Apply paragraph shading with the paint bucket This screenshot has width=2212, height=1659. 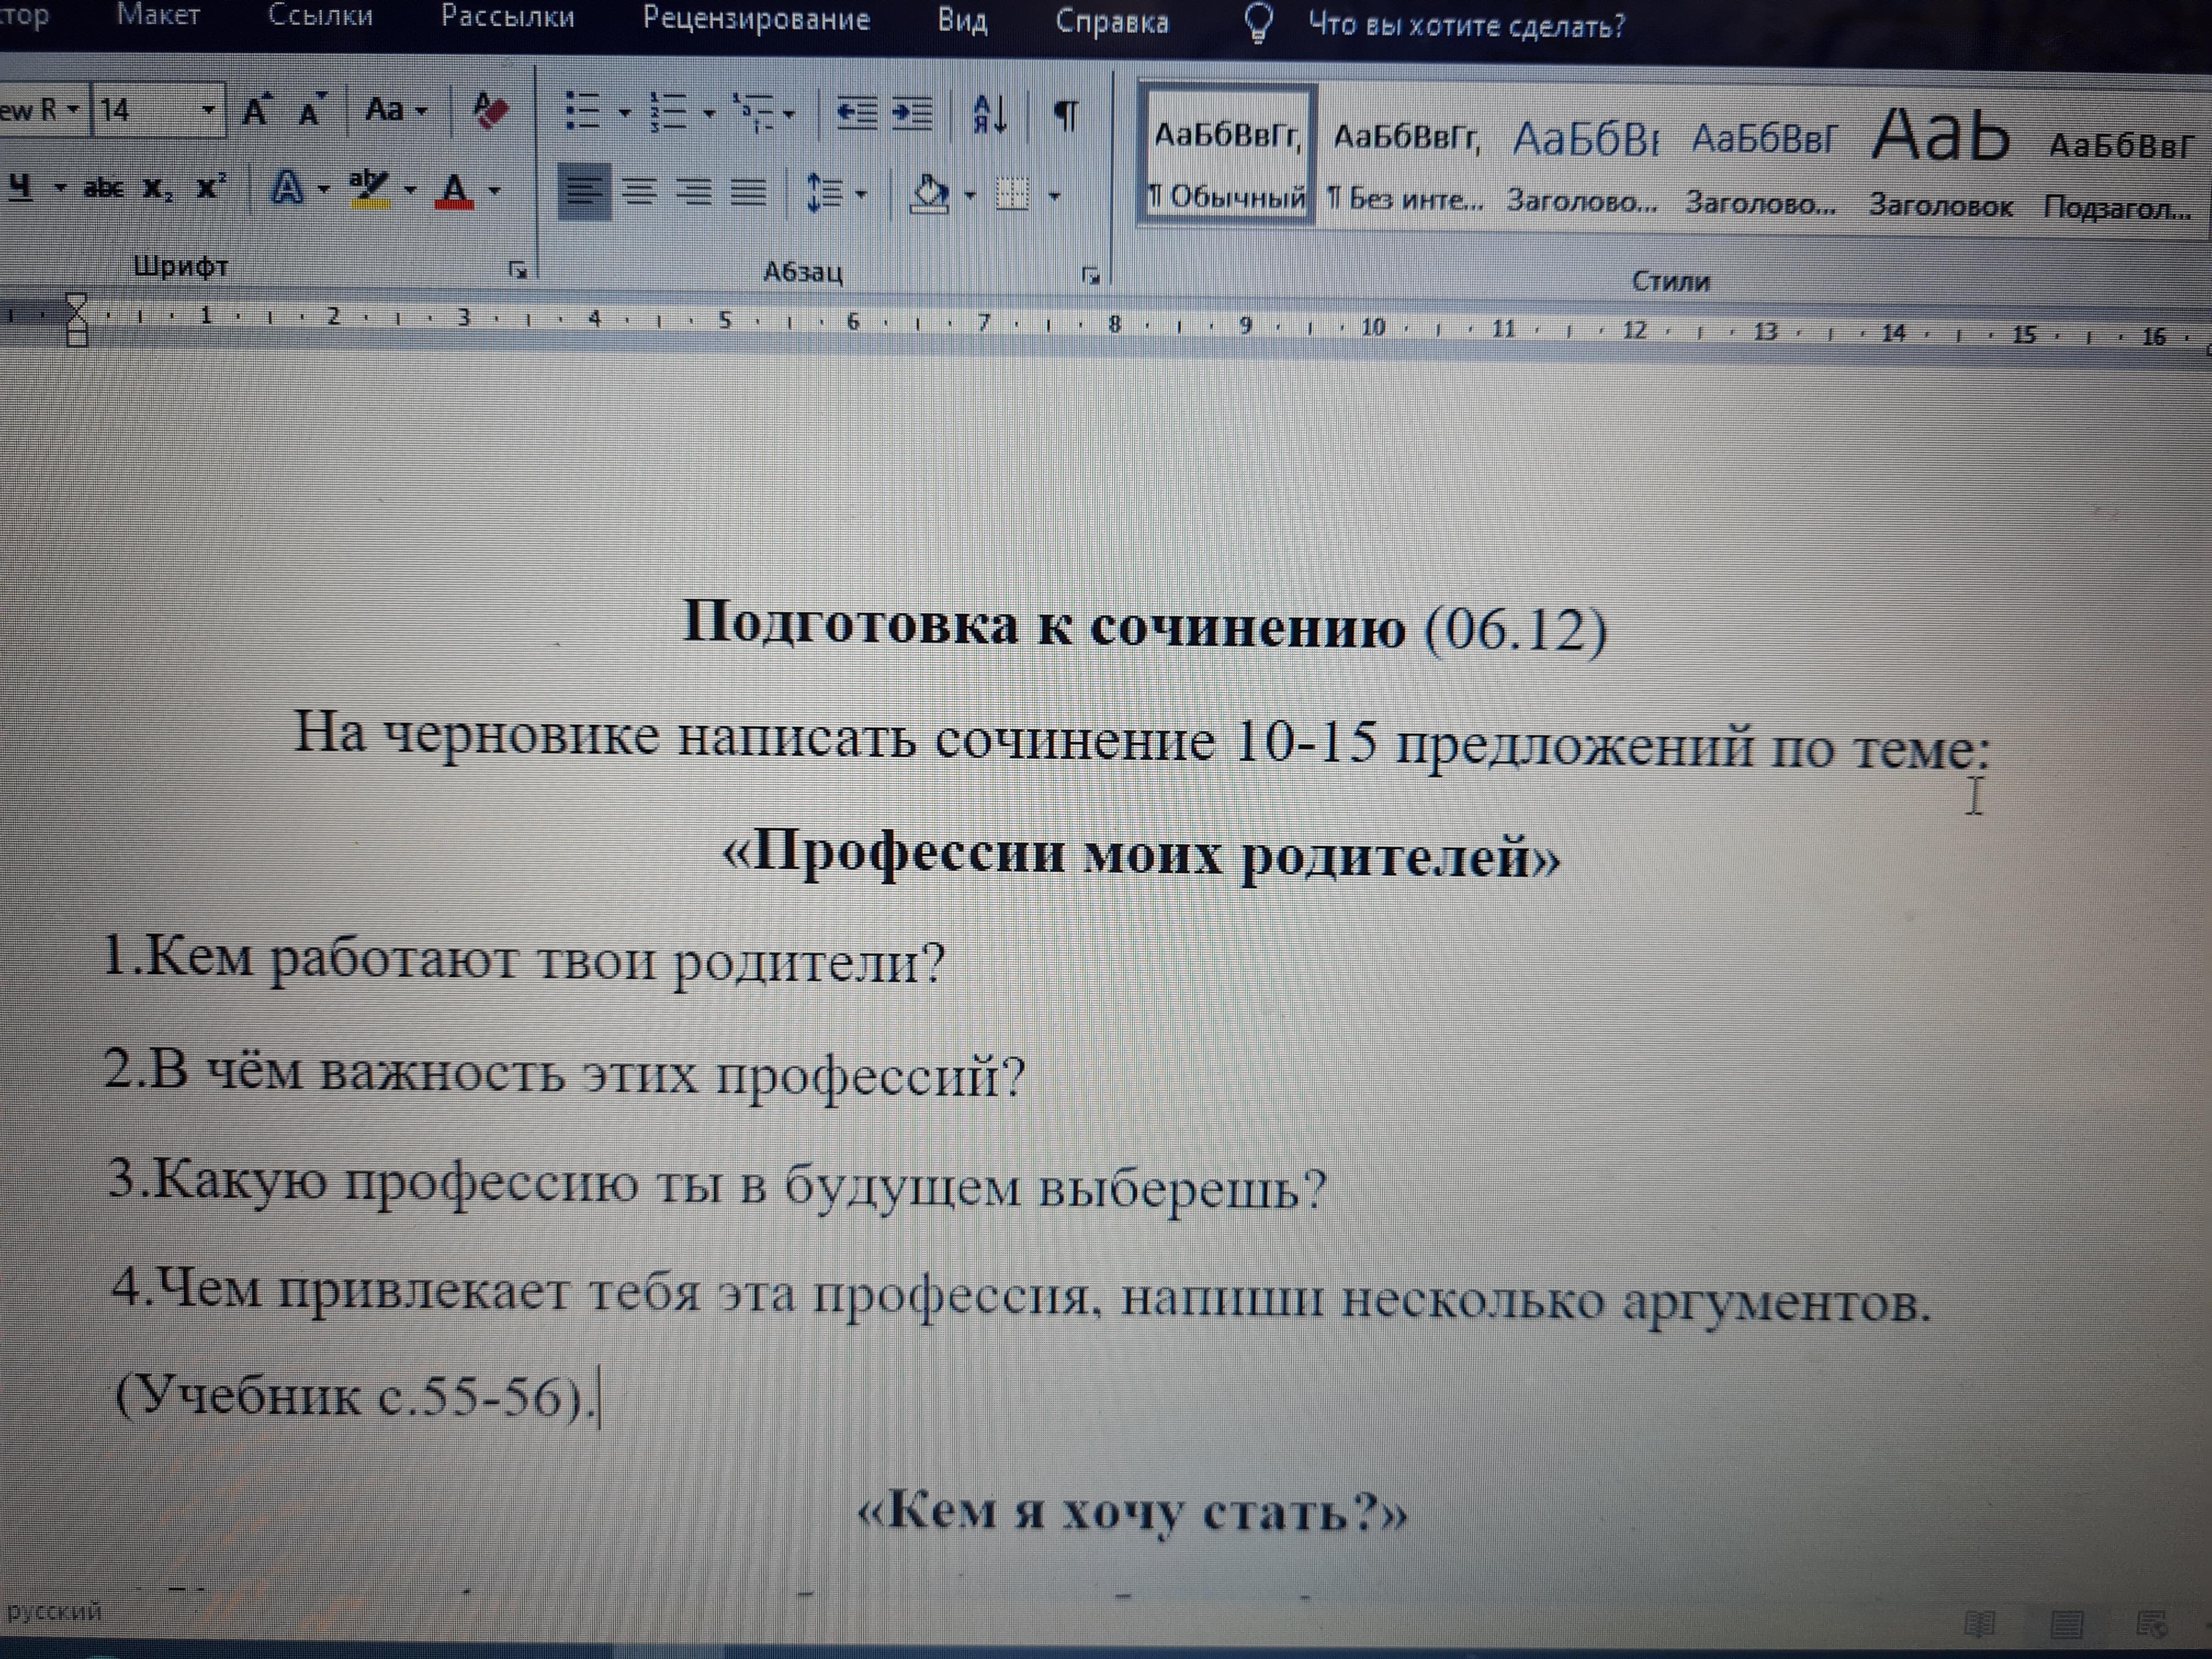pos(929,194)
